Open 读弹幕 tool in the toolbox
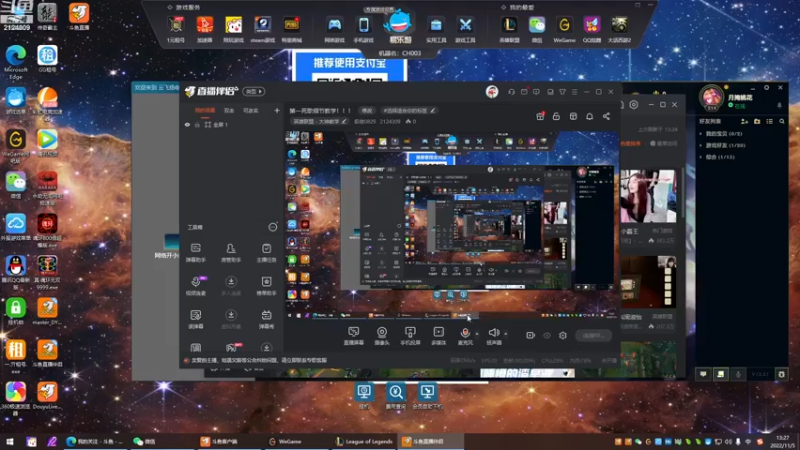This screenshot has width=800, height=450. pyautogui.click(x=196, y=319)
